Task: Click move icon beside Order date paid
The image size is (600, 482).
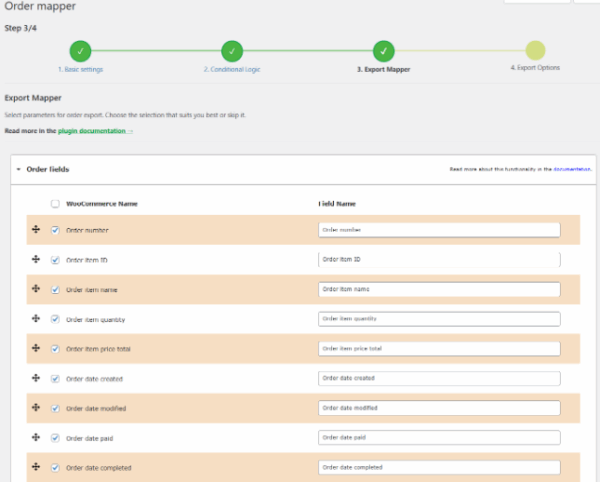Action: coord(36,438)
